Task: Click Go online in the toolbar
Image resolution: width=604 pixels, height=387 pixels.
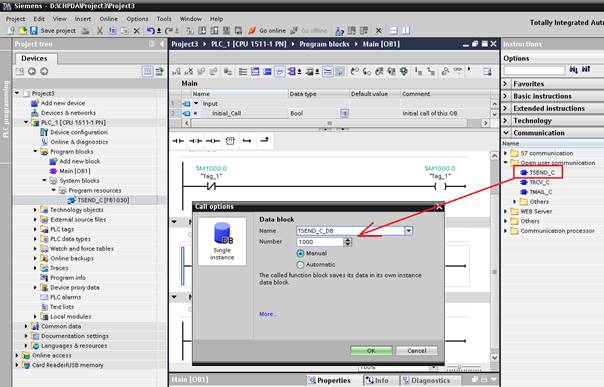Action: tap(267, 30)
